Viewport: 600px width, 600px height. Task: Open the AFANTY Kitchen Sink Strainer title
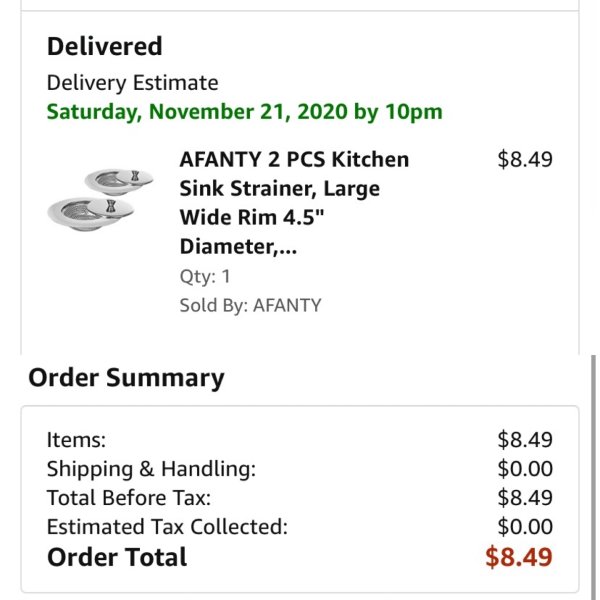[x=294, y=203]
